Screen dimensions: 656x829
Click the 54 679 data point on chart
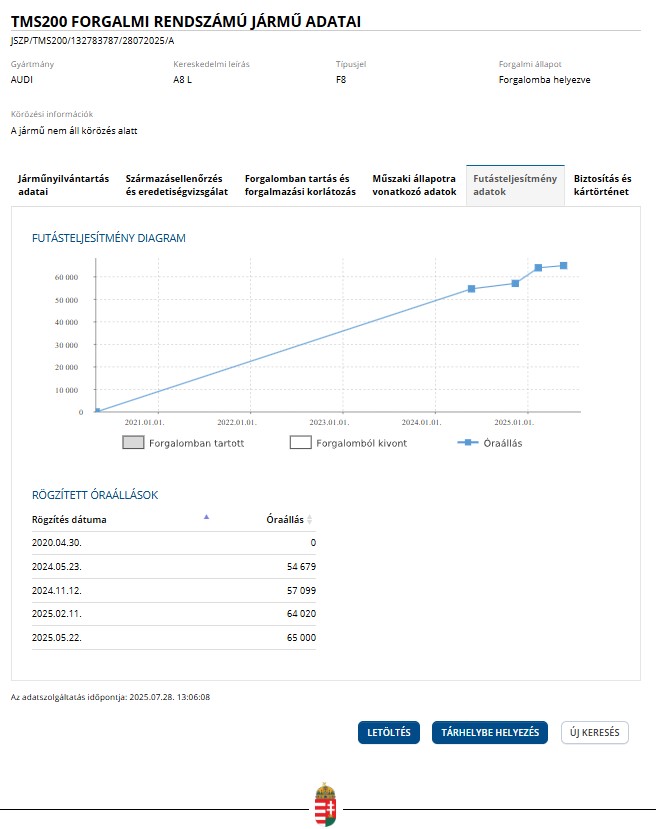click(472, 289)
